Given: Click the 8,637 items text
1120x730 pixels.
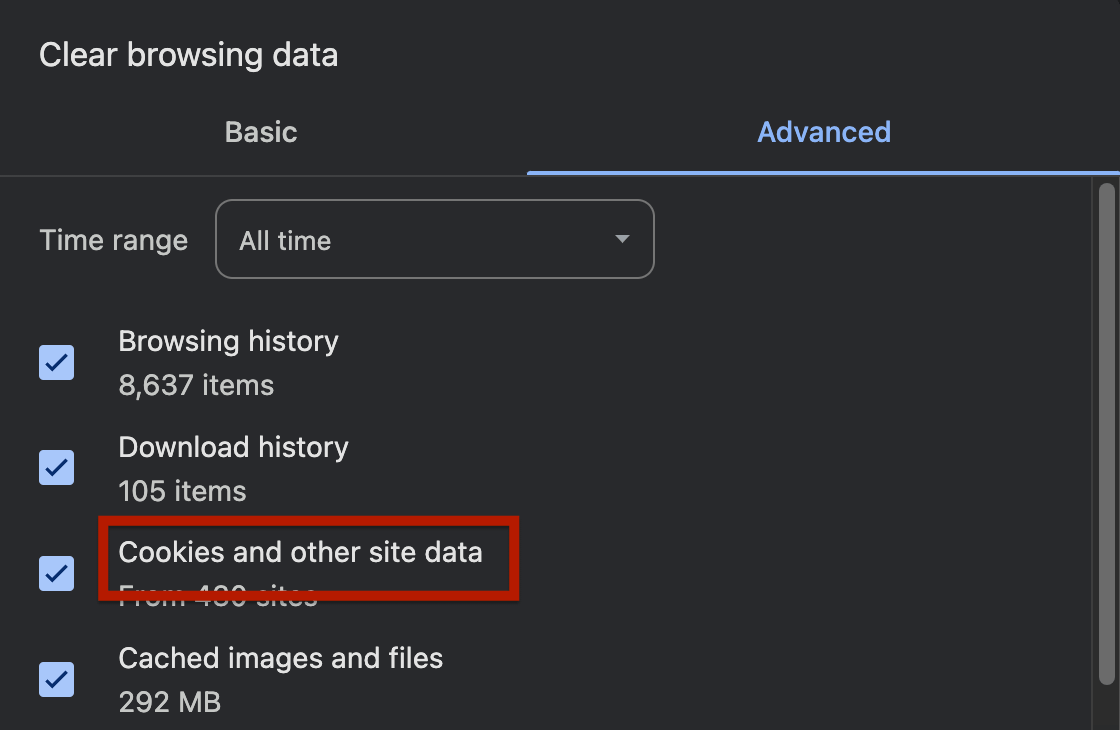Looking at the screenshot, I should (196, 385).
